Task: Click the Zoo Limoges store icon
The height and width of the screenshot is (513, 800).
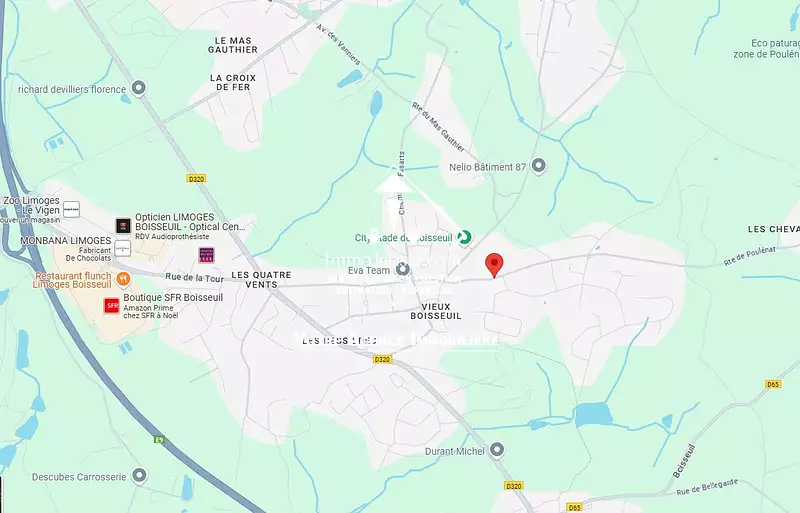Action: coord(71,209)
